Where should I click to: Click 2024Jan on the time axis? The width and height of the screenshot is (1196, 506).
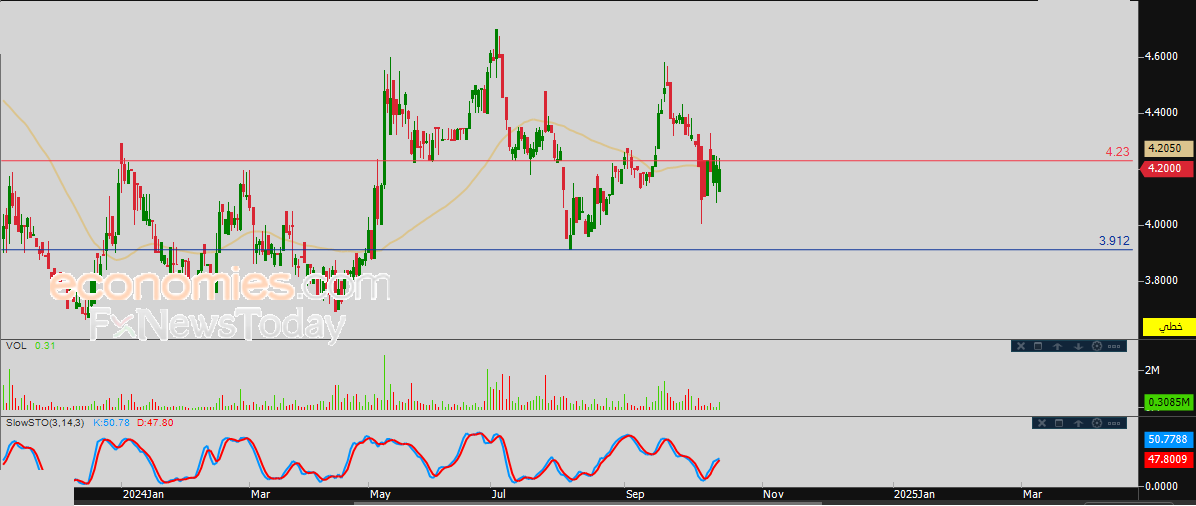pos(141,494)
